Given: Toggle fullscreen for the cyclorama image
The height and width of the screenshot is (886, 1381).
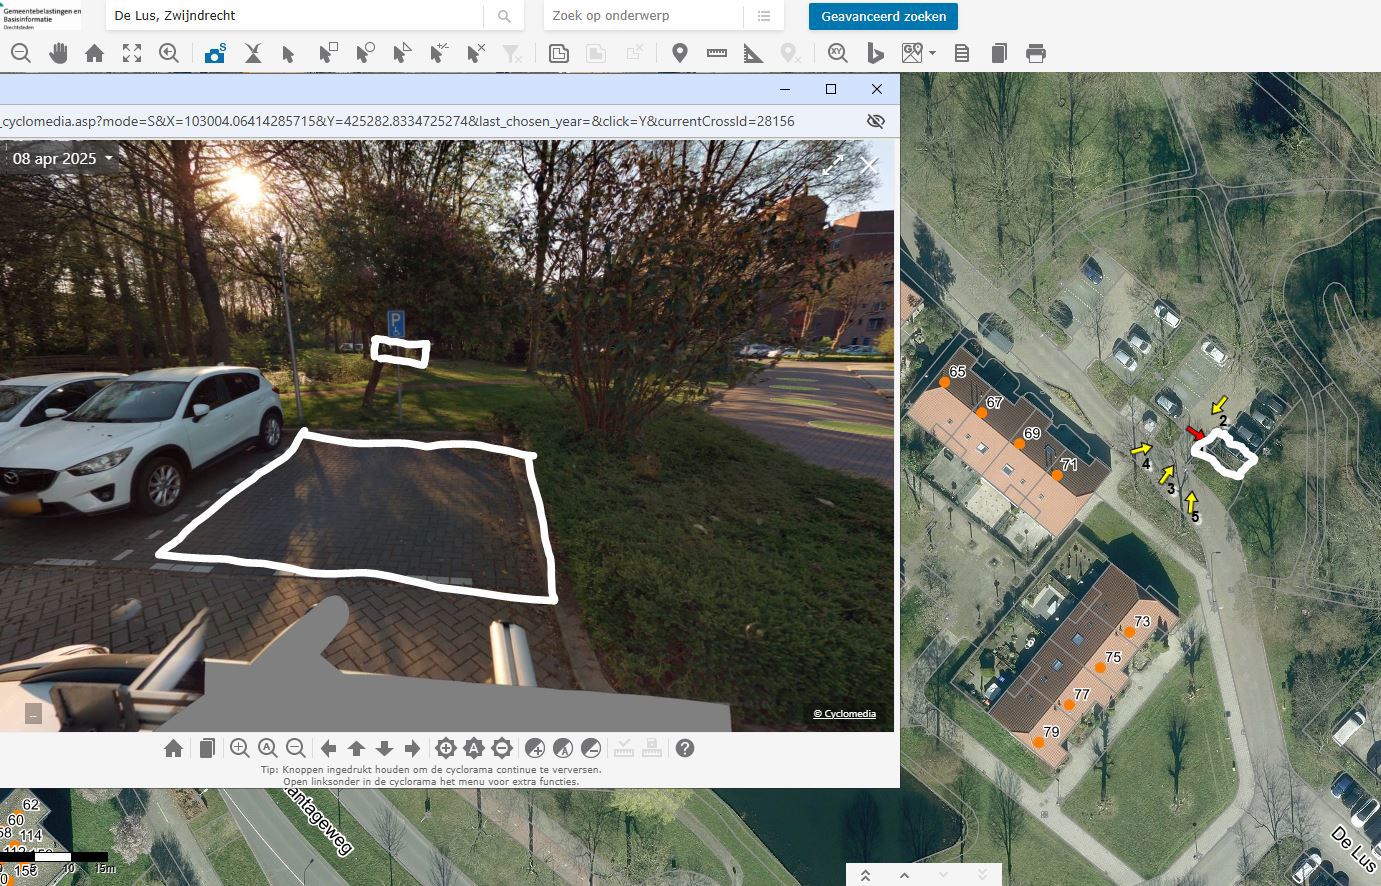Looking at the screenshot, I should point(833,165).
